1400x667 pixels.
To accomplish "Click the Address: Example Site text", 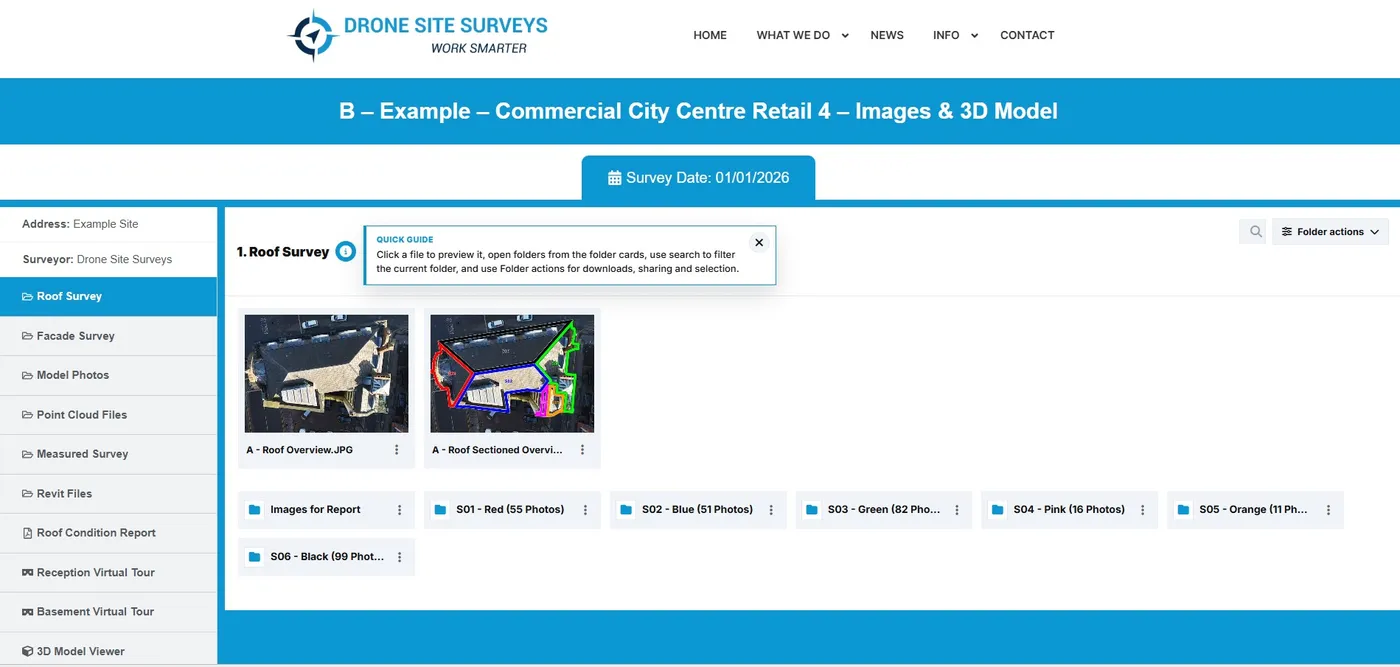I will pos(80,224).
